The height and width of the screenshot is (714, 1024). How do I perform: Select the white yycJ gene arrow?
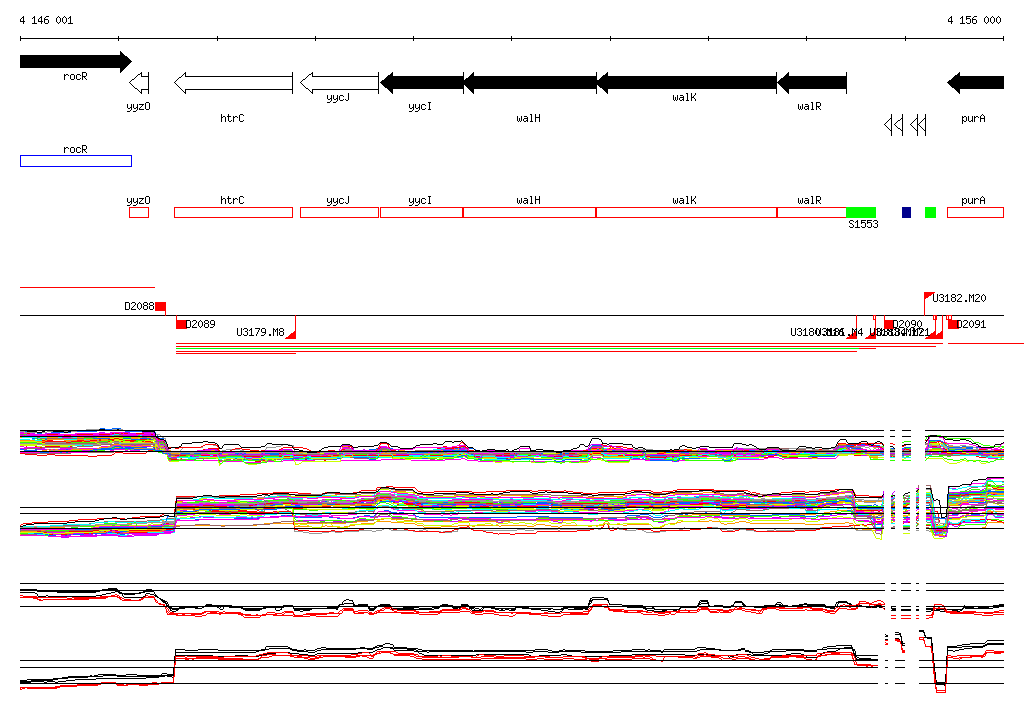click(x=340, y=83)
